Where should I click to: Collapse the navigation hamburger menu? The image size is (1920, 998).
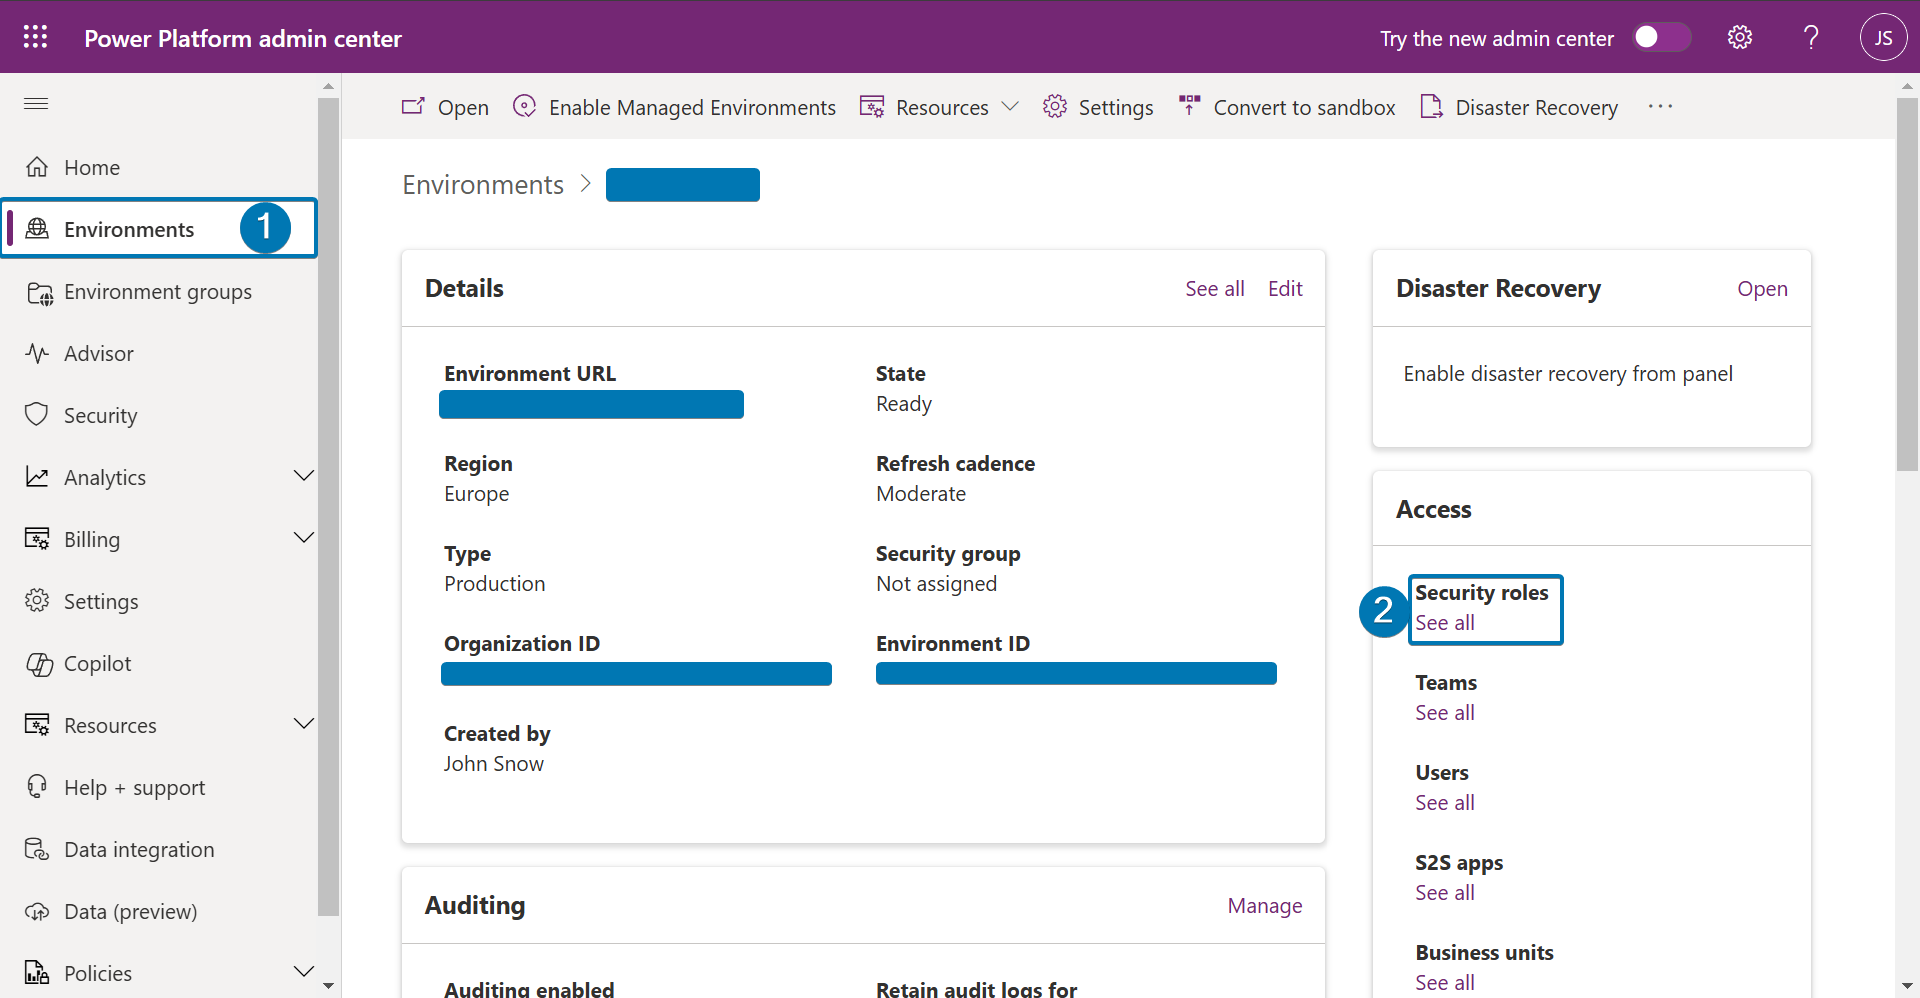[36, 104]
